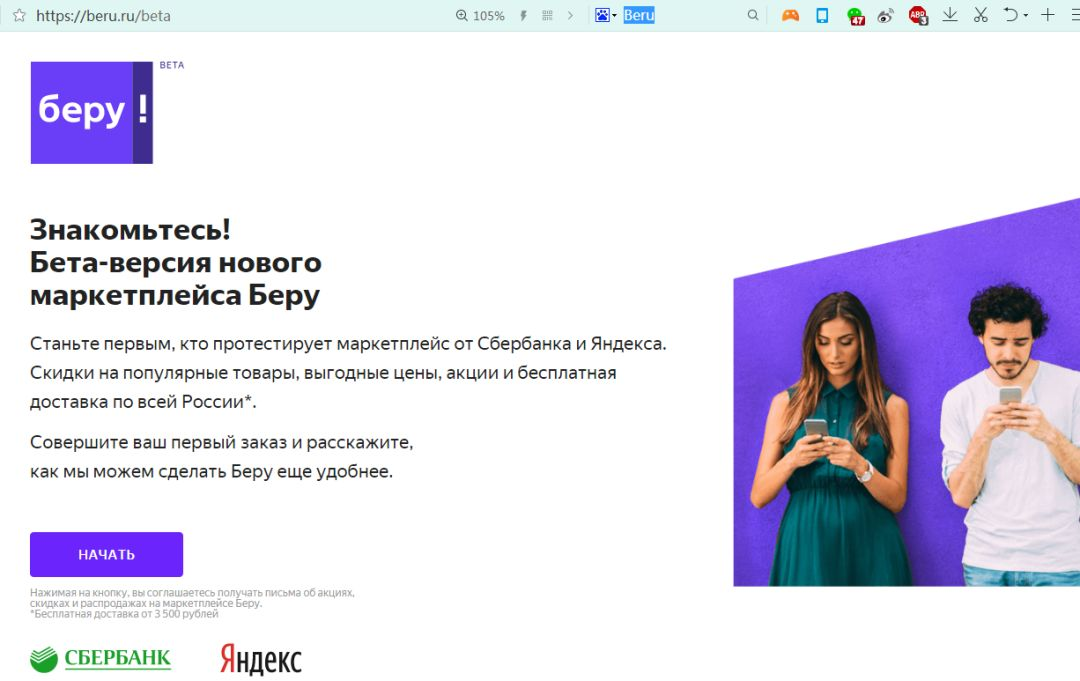Click the scissors screenshot tool
Viewport: 1080px width, 681px height.
pos(981,14)
